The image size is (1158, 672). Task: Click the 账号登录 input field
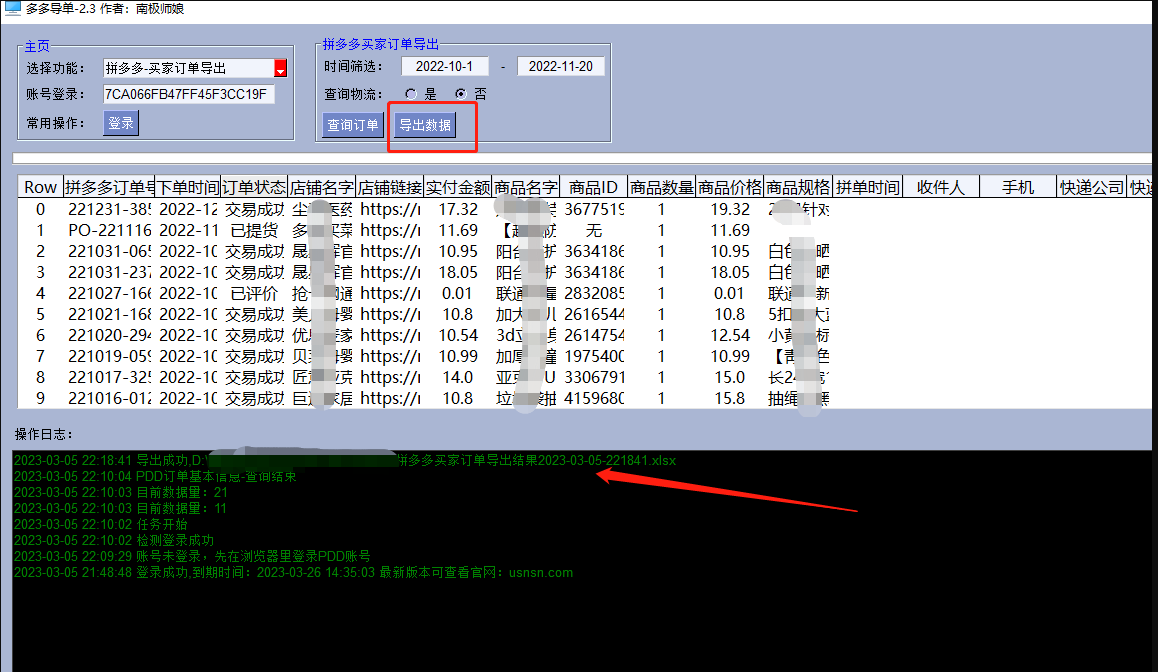pyautogui.click(x=188, y=95)
